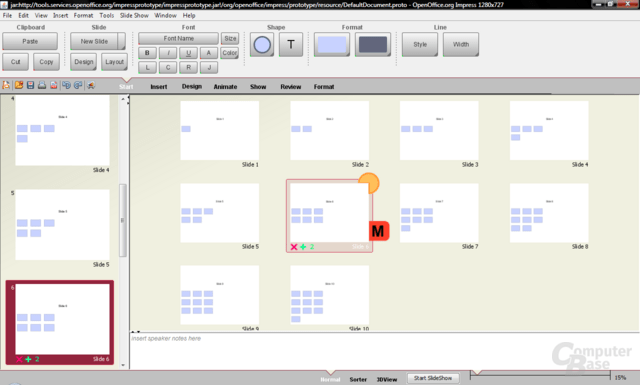Click the print icon in the toolbar
The width and height of the screenshot is (640, 385).
tap(42, 85)
